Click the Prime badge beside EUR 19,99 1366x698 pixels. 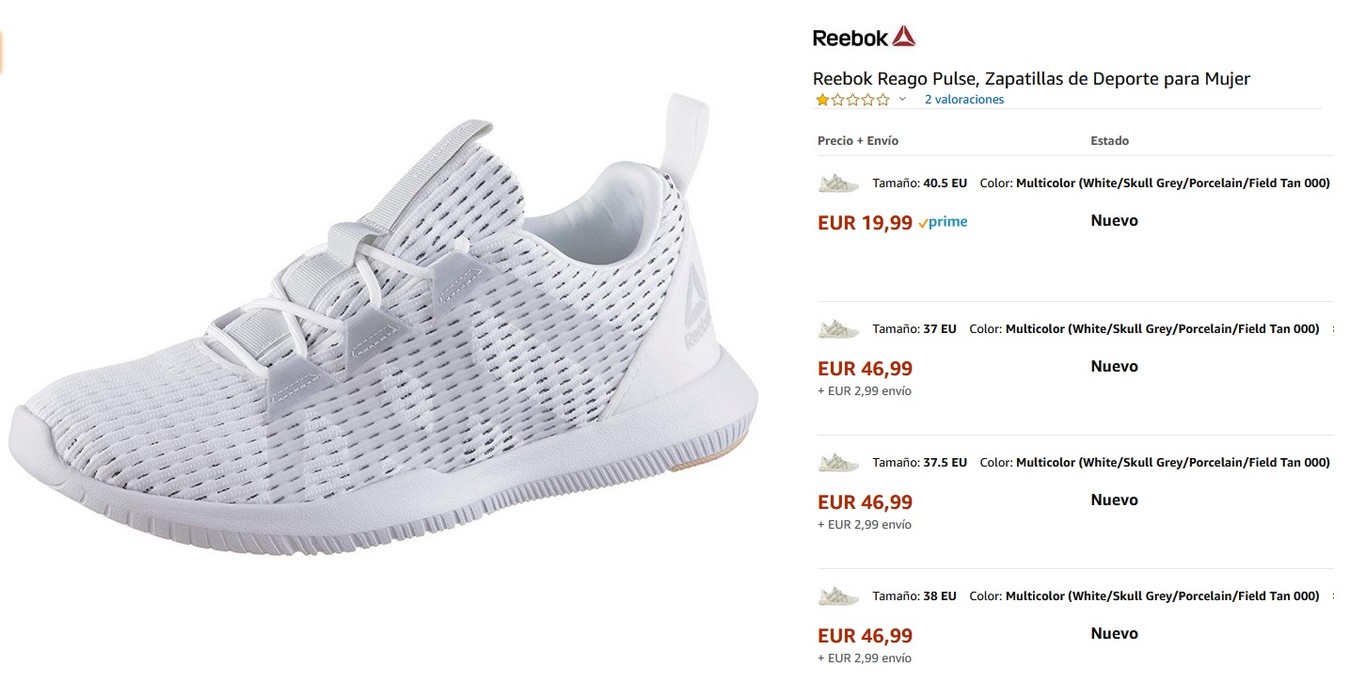[x=942, y=222]
